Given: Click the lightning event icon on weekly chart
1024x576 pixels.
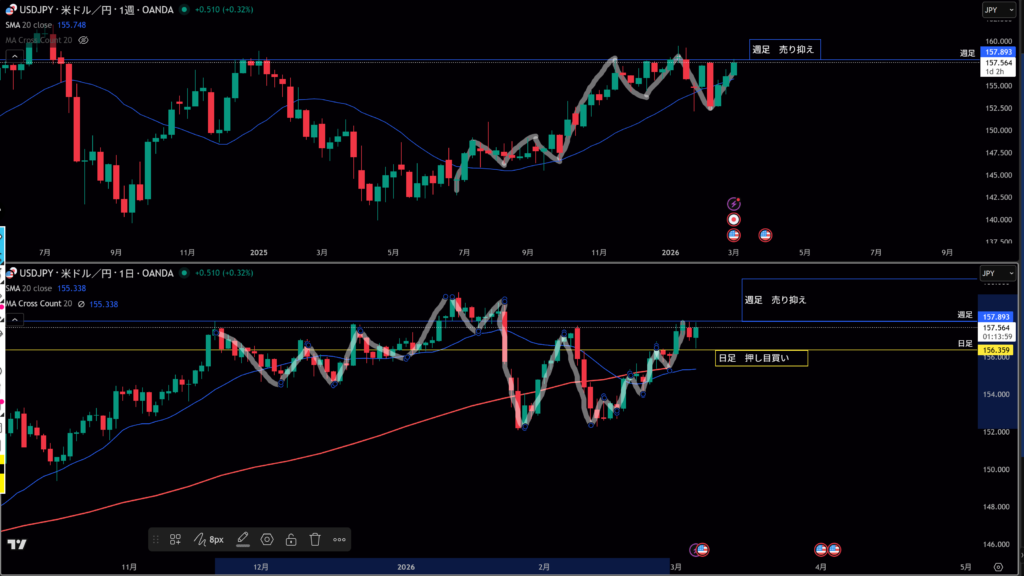Looking at the screenshot, I should pyautogui.click(x=733, y=203).
